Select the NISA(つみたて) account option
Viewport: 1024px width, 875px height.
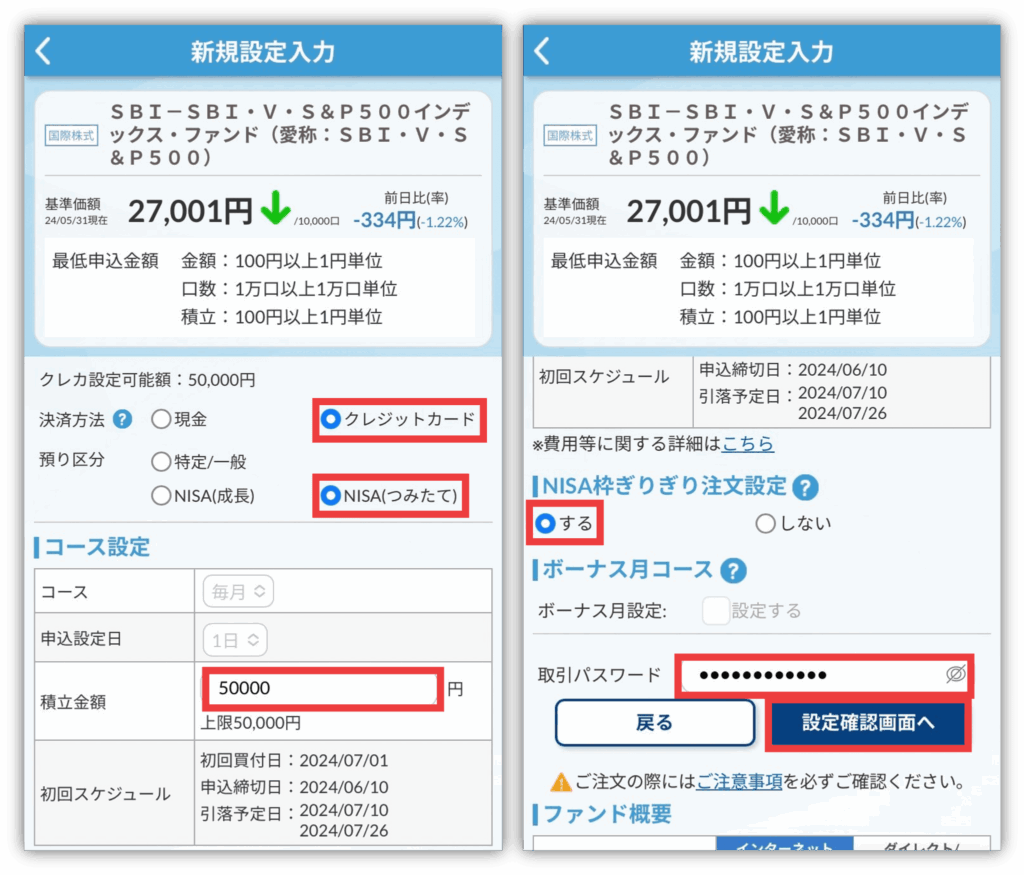click(x=330, y=495)
